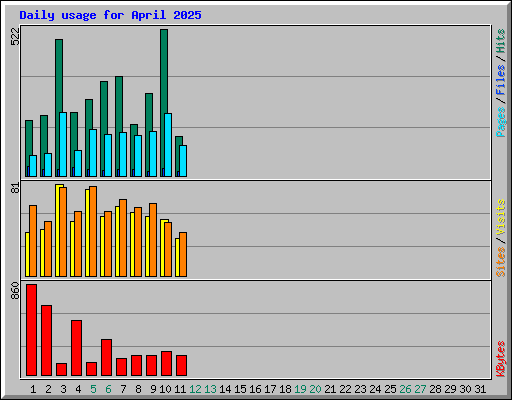512x400 pixels.
Task: Click the green Hits legend label
Action: 500,41
